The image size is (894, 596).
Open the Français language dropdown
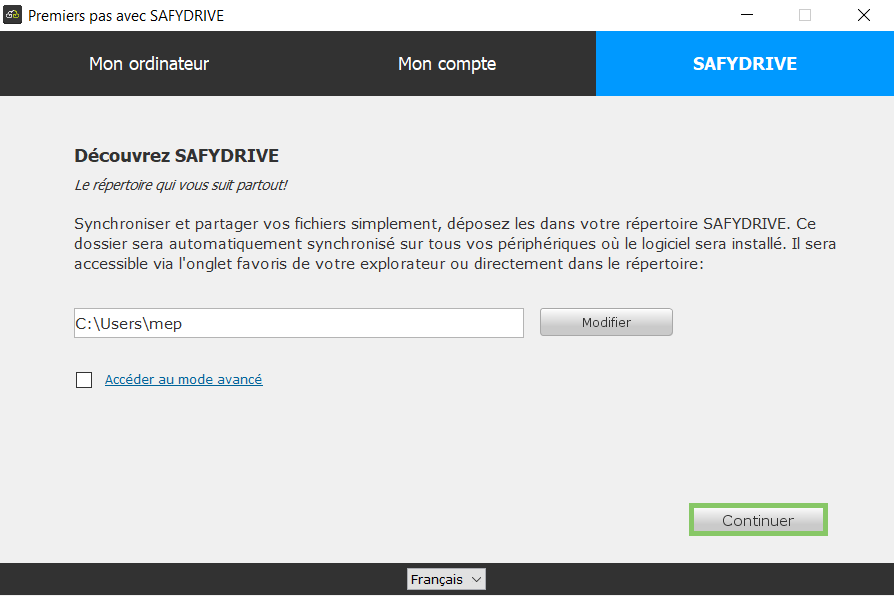(x=446, y=579)
